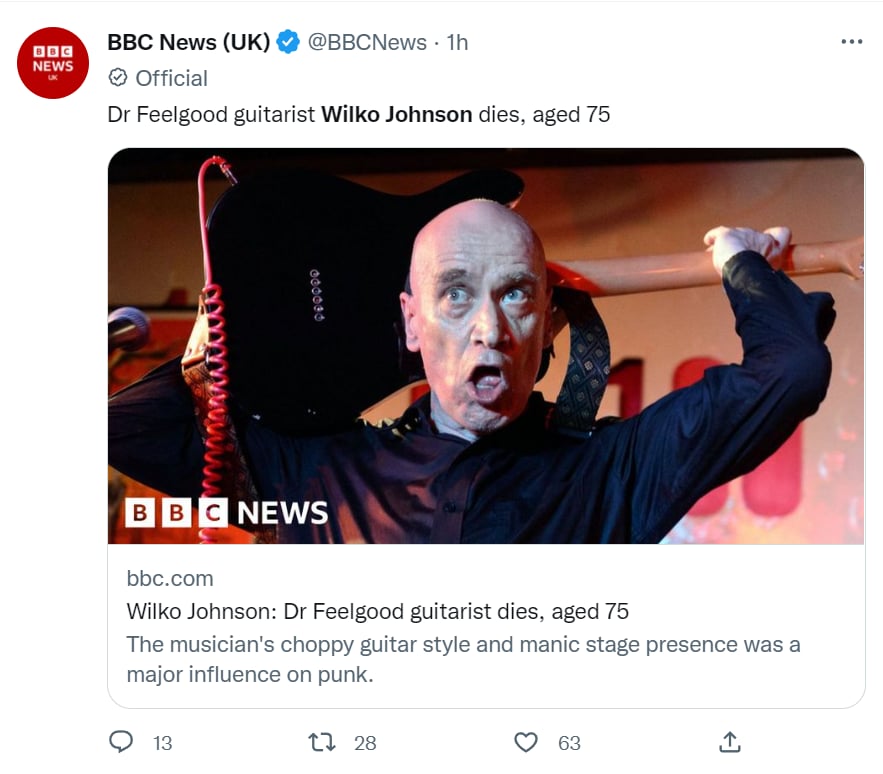Screen dimensions: 883x774
Task: Click the Wilko Johnson bold text in tweet
Action: pyautogui.click(x=396, y=114)
